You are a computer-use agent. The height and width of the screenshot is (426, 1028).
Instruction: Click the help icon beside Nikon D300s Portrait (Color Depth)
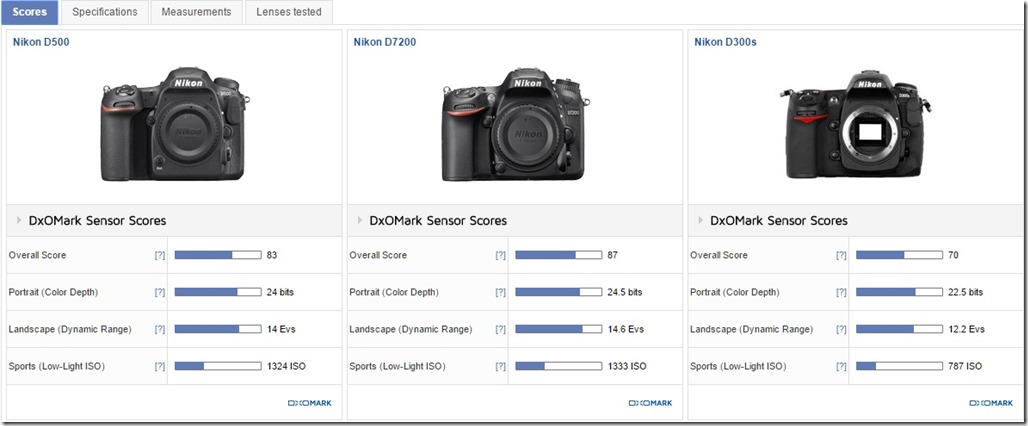coord(841,292)
